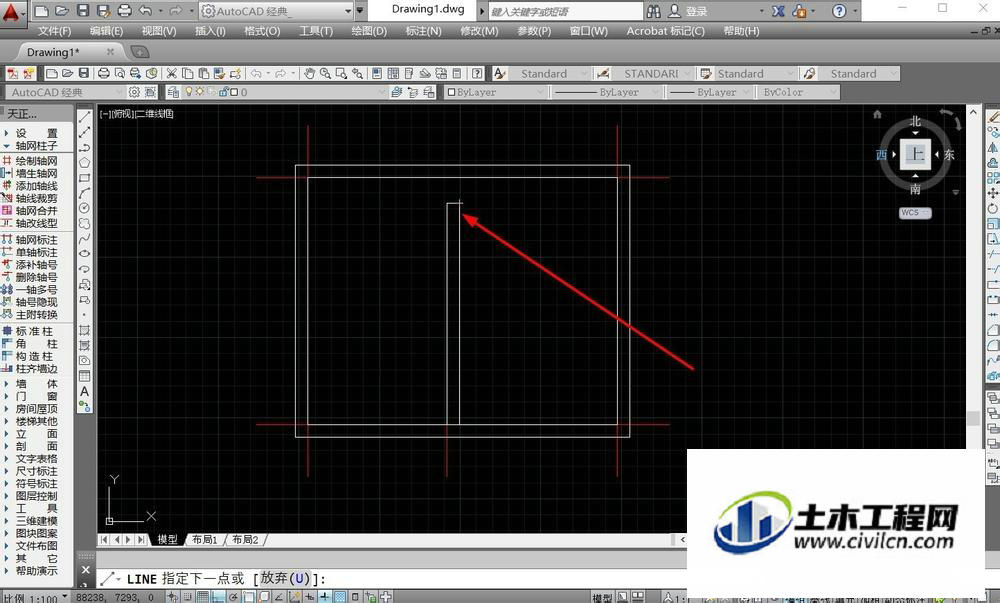The width and height of the screenshot is (1000, 603).
Task: Click the Save icon in standard toolbar
Action: (84, 73)
